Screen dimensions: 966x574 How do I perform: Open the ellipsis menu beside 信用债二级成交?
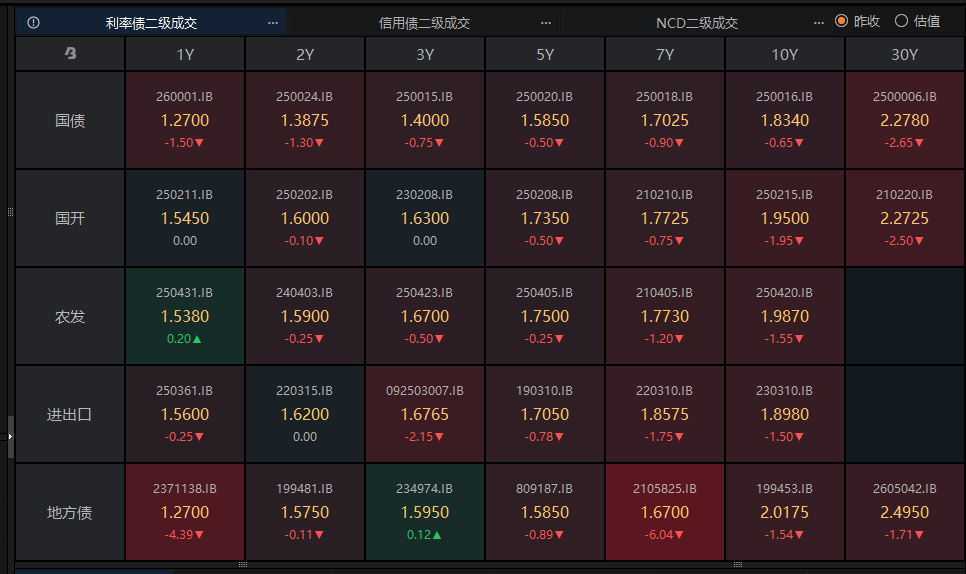click(x=545, y=22)
